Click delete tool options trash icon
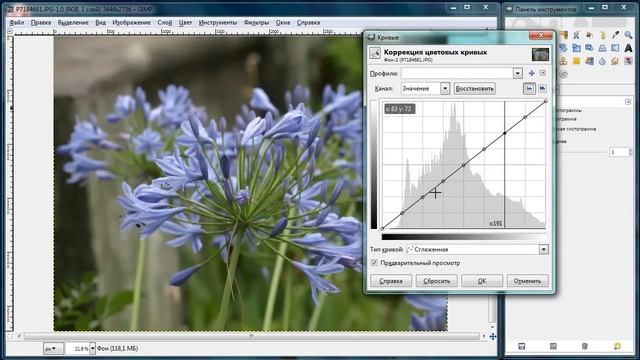 coord(584,346)
